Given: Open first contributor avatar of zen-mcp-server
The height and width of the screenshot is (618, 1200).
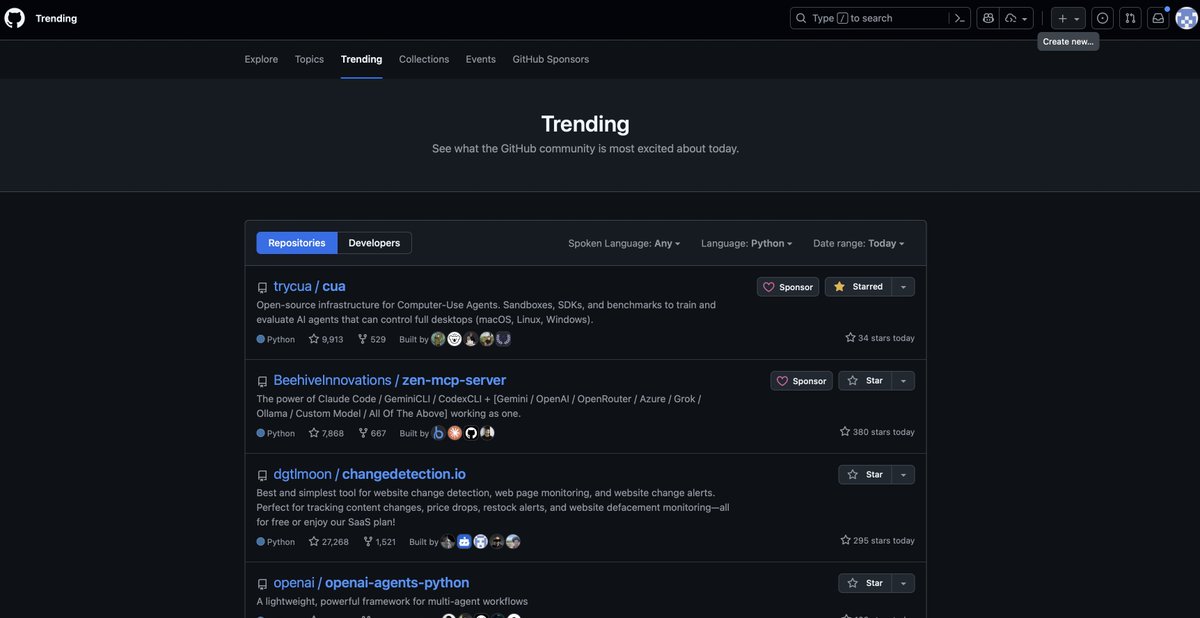Looking at the screenshot, I should click(x=438, y=433).
